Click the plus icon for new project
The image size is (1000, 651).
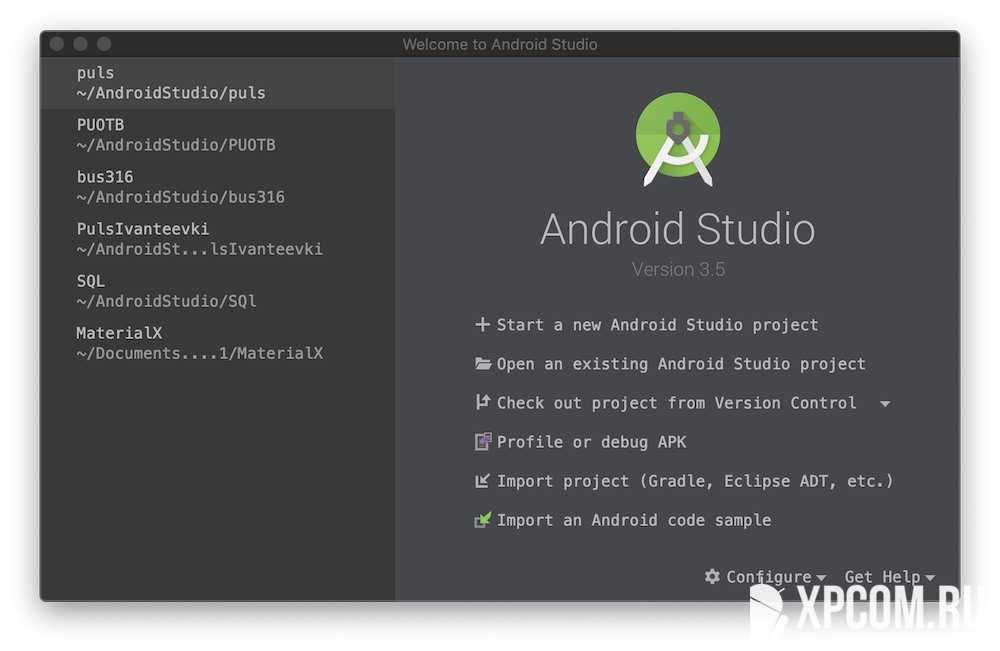[483, 325]
